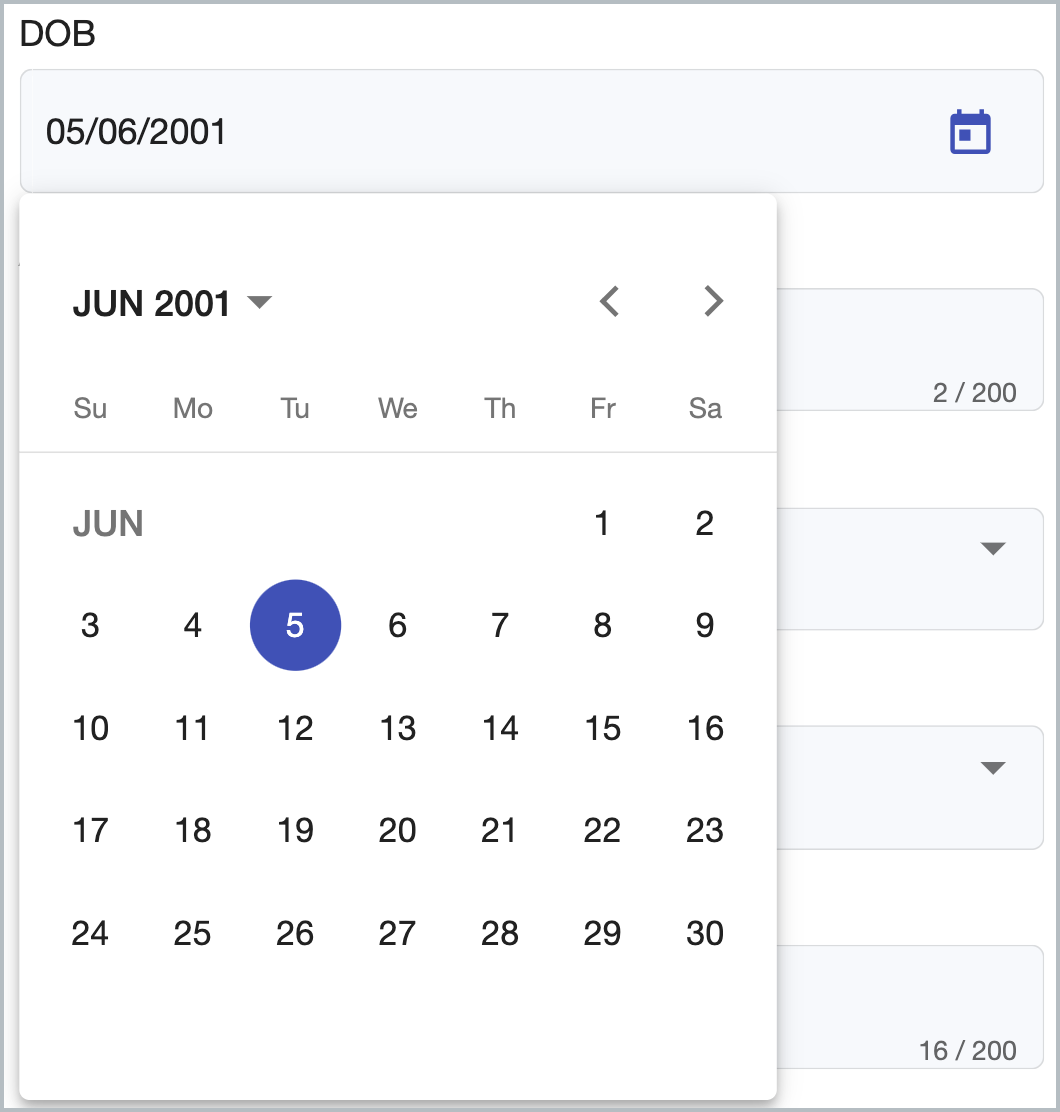1060x1112 pixels.
Task: Pick date 24 in the calendar
Action: point(90,933)
